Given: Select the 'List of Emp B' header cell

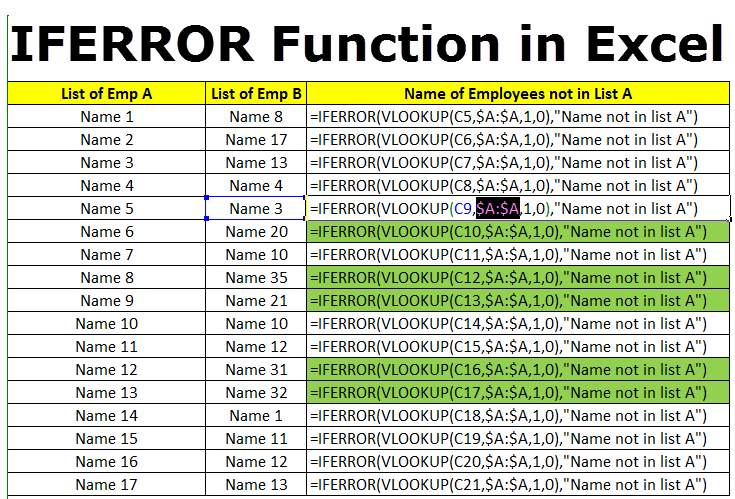Looking at the screenshot, I should (x=256, y=93).
